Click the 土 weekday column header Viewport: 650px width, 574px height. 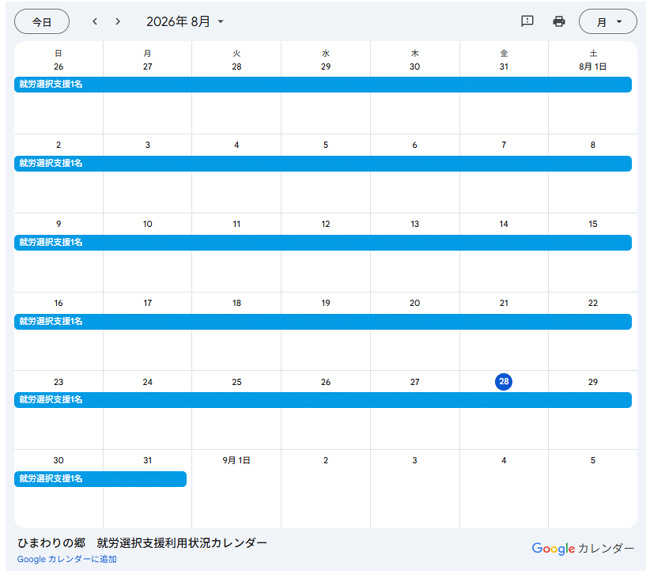coord(593,53)
